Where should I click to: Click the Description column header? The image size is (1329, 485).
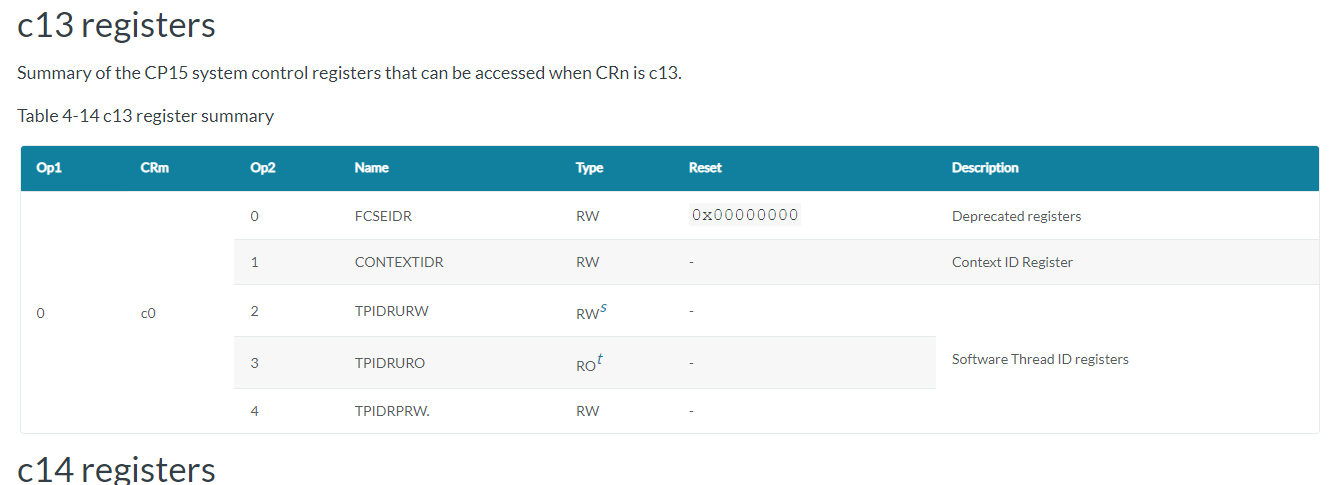[985, 168]
